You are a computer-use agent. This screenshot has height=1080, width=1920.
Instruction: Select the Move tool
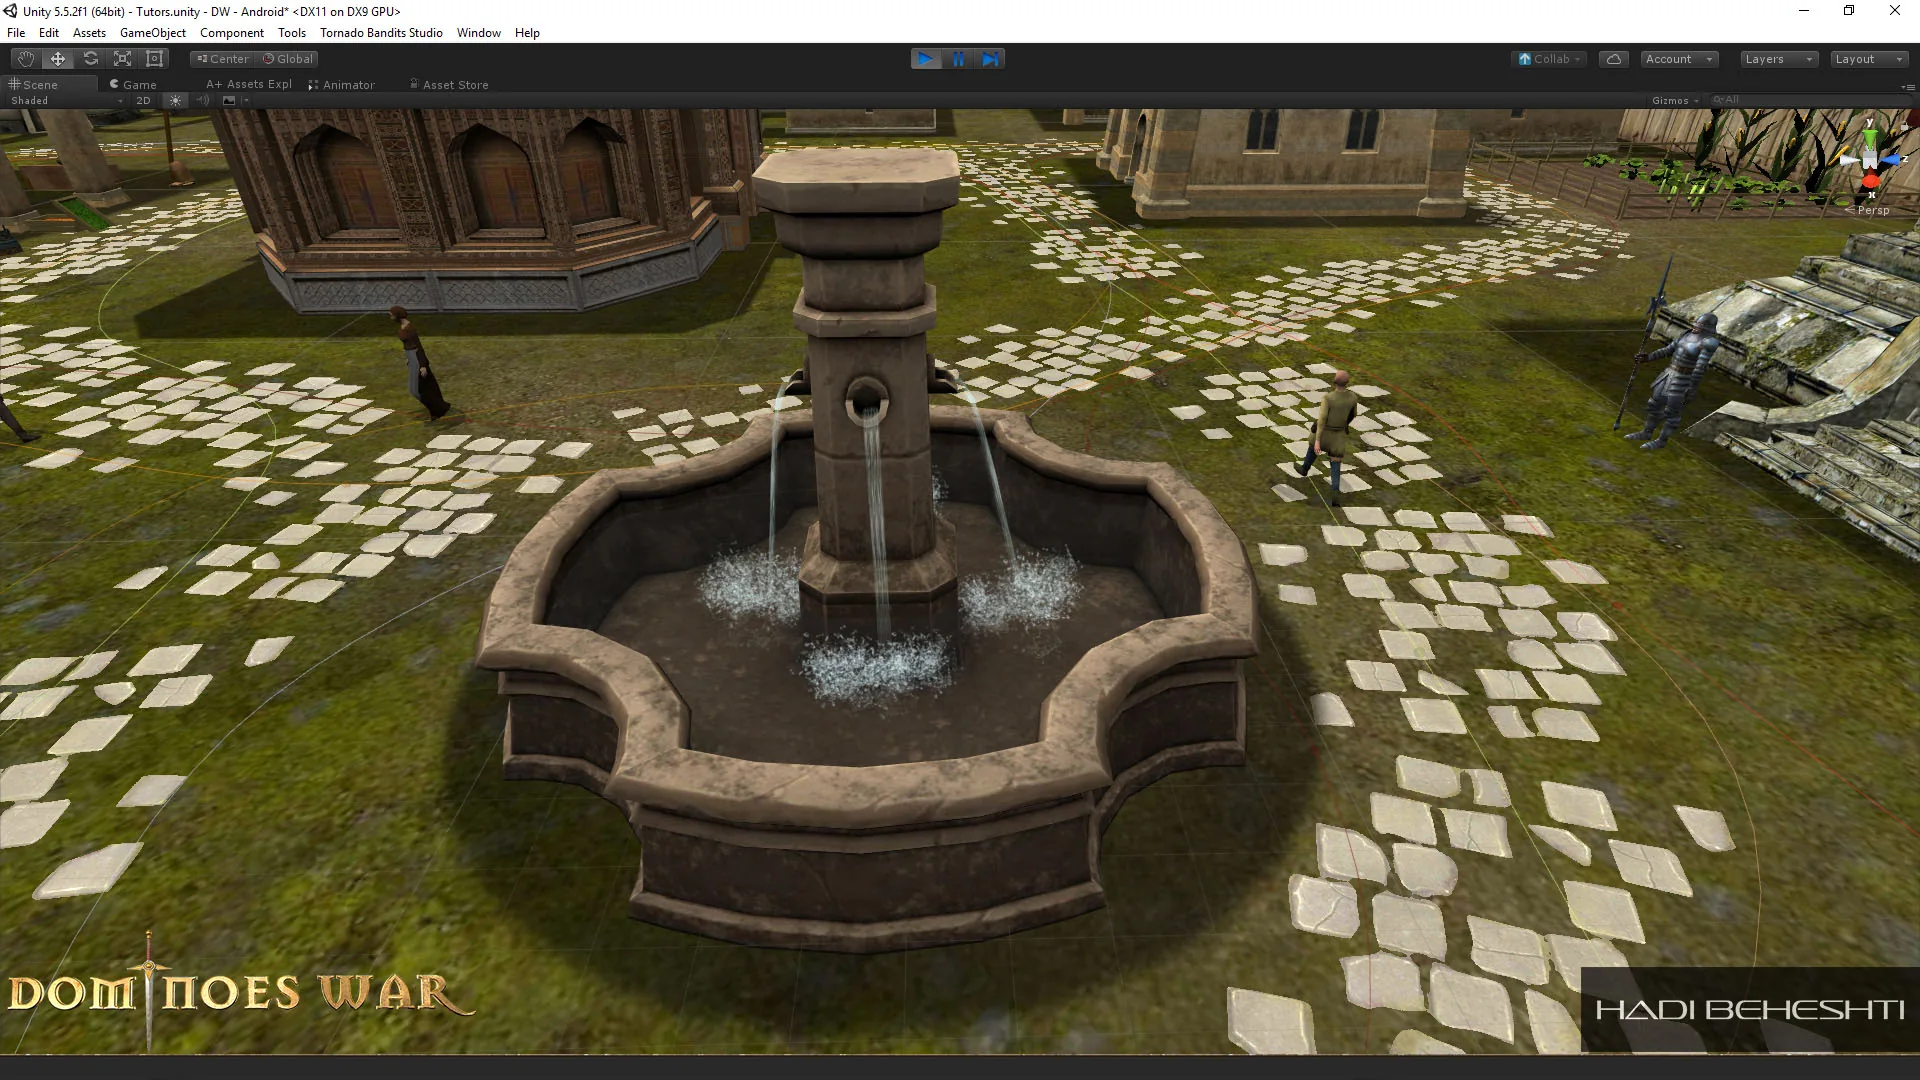[58, 59]
